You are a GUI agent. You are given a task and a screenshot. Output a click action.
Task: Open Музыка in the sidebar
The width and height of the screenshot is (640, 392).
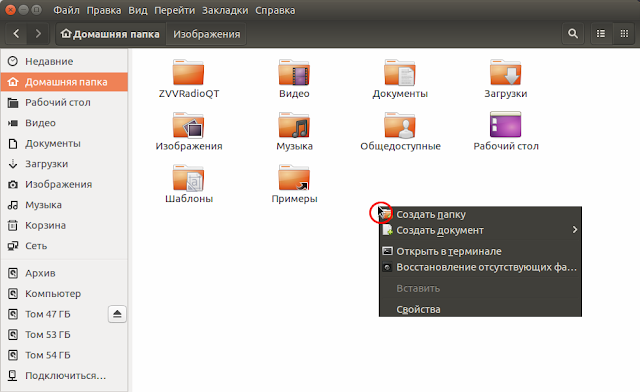64,205
